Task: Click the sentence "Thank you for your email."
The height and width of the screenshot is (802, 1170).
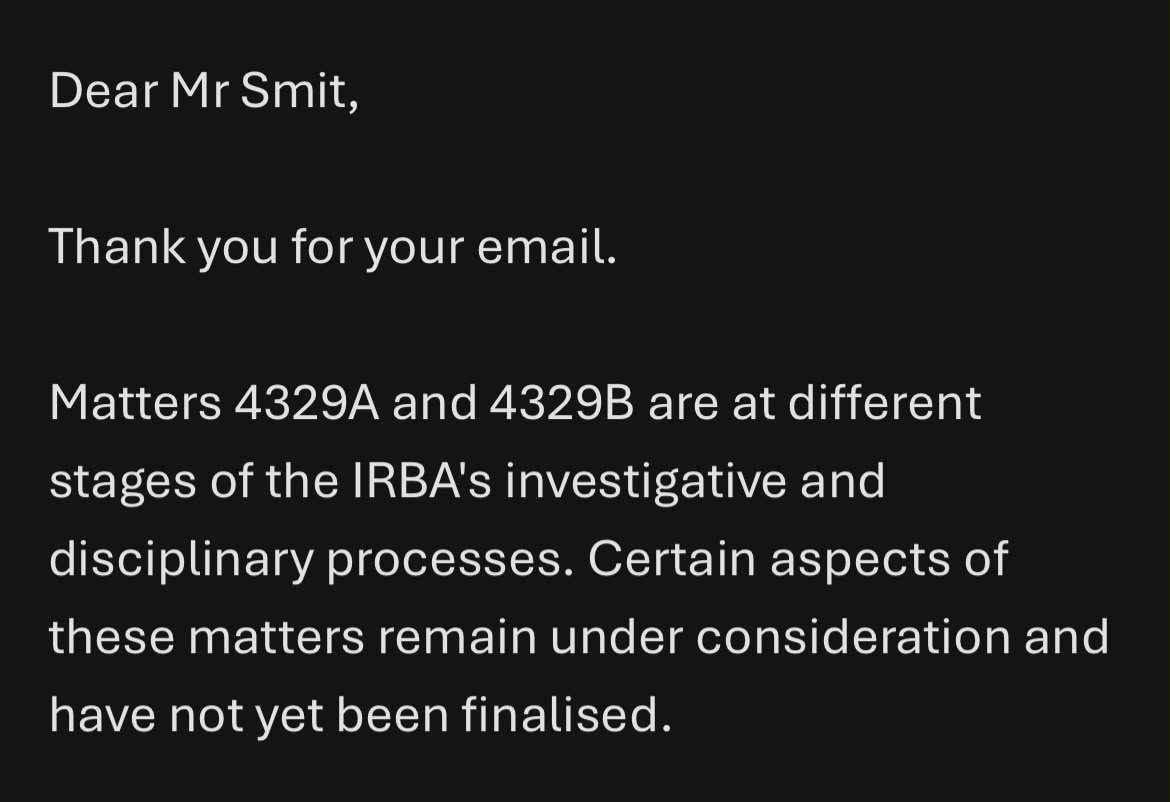Action: (333, 248)
